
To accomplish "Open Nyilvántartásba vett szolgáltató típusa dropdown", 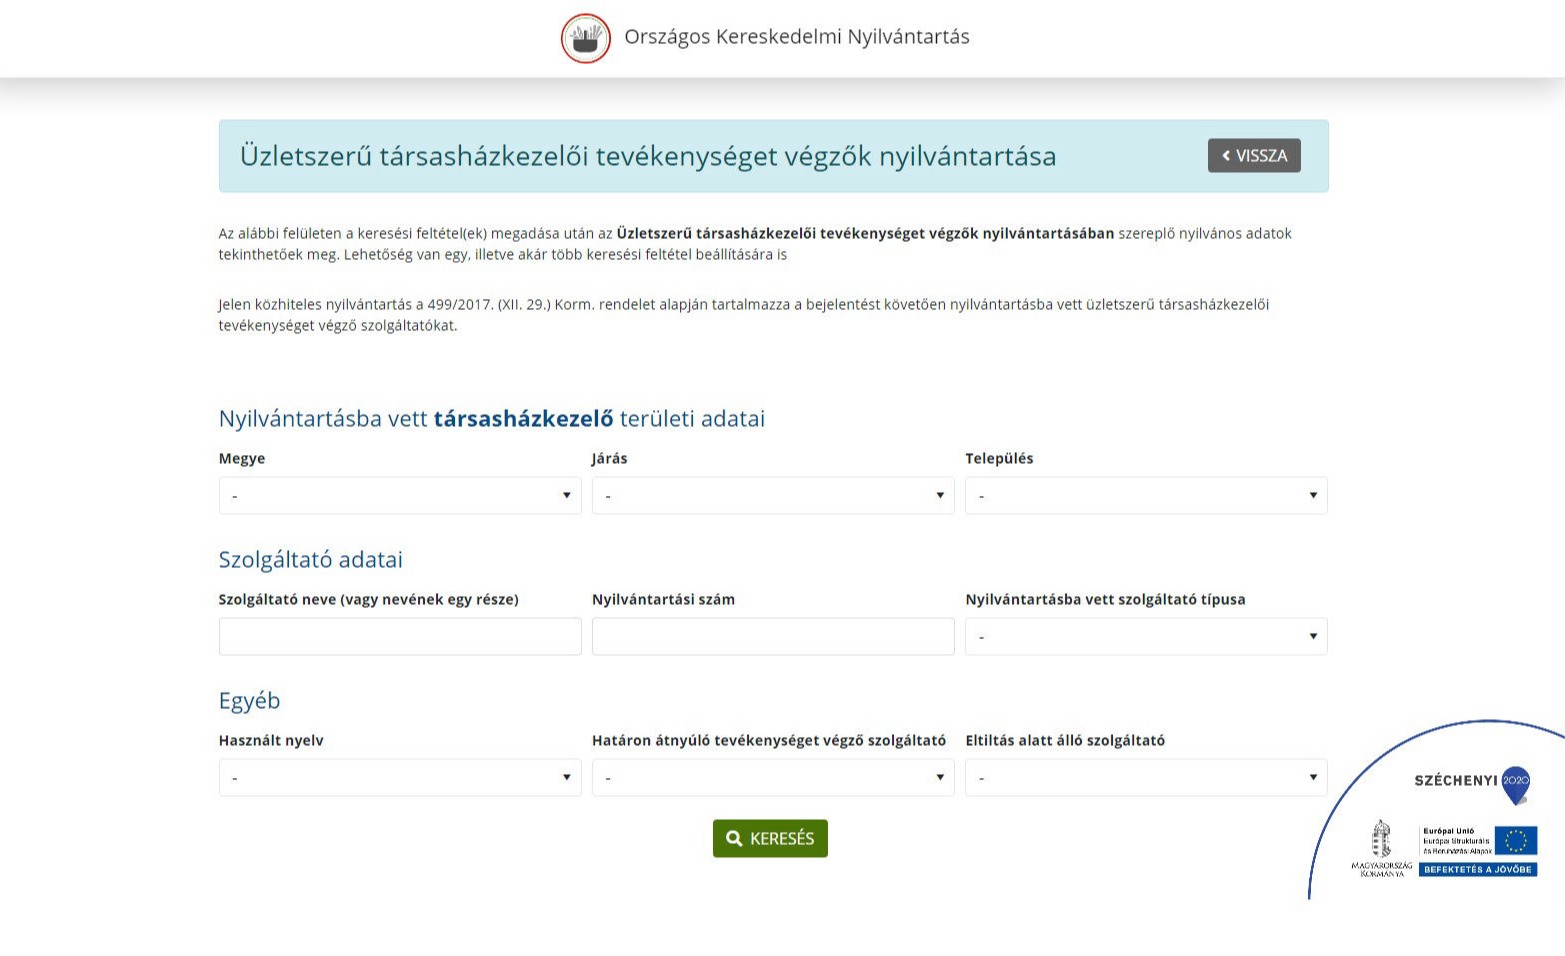I will [x=1145, y=637].
